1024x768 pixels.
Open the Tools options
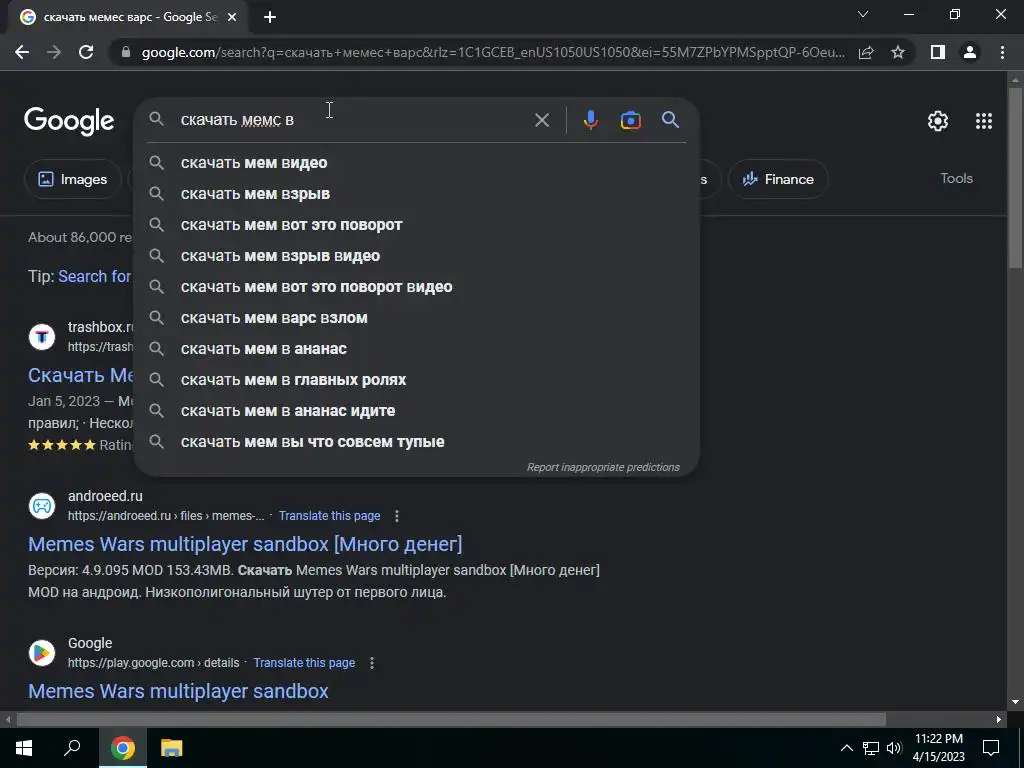956,178
